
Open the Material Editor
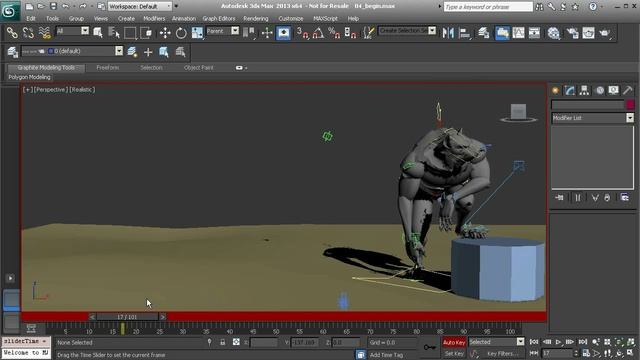(x=553, y=33)
